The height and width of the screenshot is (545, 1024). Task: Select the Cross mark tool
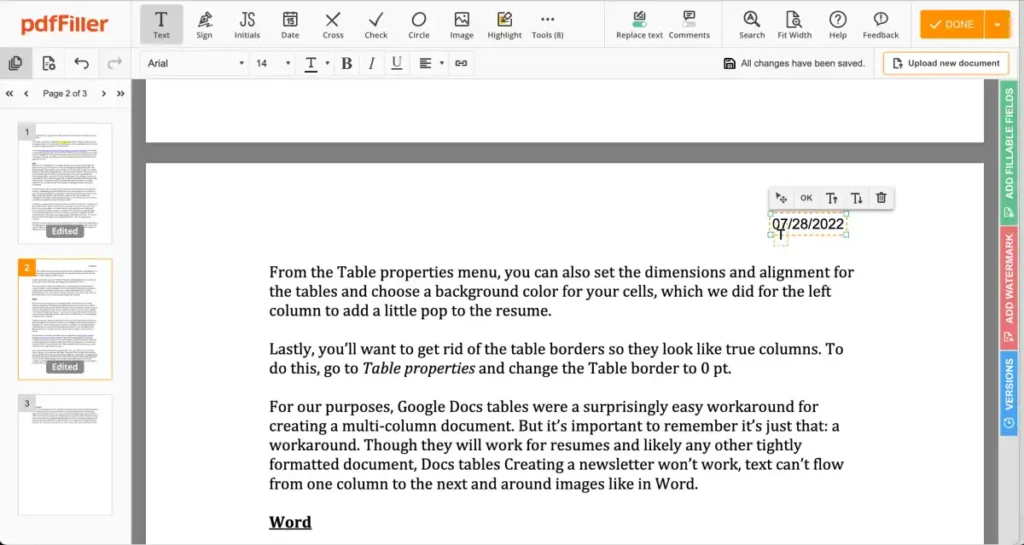(333, 24)
